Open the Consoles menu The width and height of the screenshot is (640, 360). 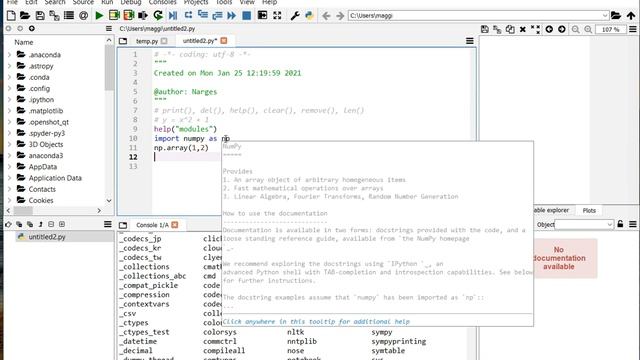pos(162,2)
